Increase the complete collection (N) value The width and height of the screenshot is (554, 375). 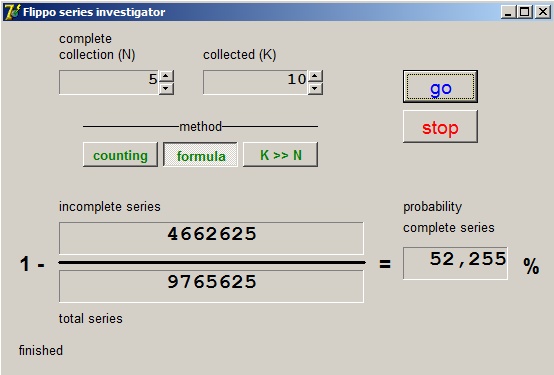pyautogui.click(x=166, y=76)
